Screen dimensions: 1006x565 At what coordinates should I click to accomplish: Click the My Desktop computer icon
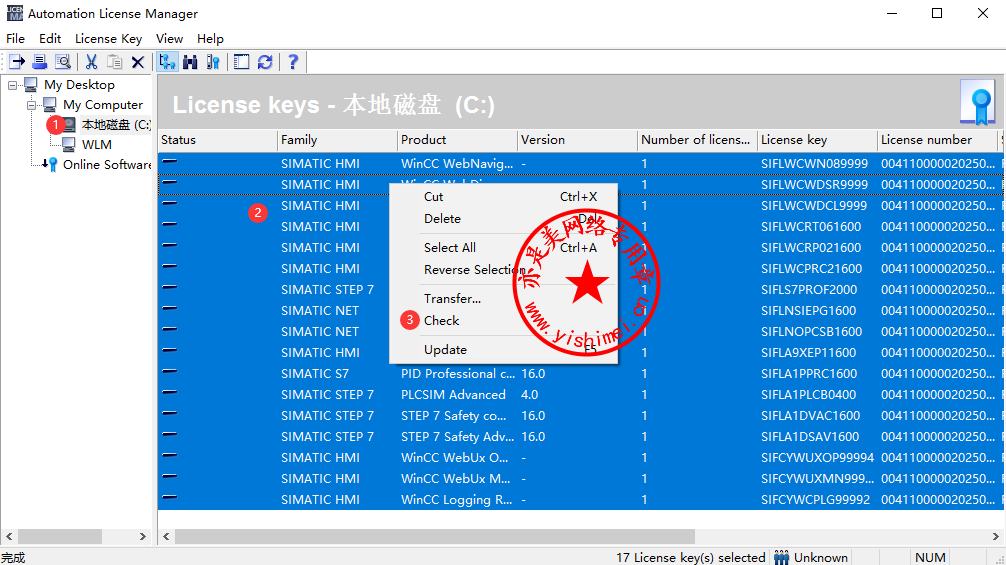pos(31,85)
